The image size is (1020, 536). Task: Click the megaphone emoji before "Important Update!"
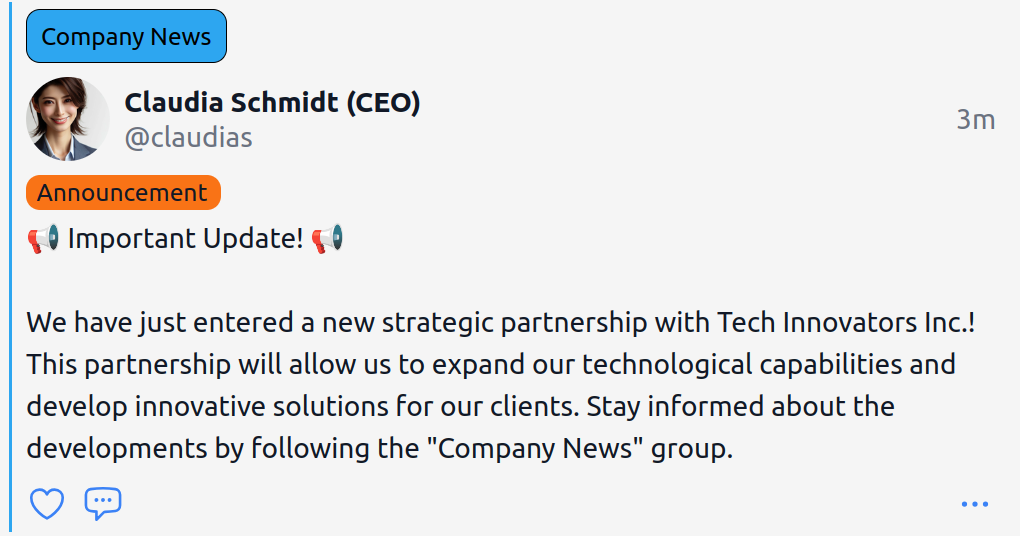coord(43,240)
